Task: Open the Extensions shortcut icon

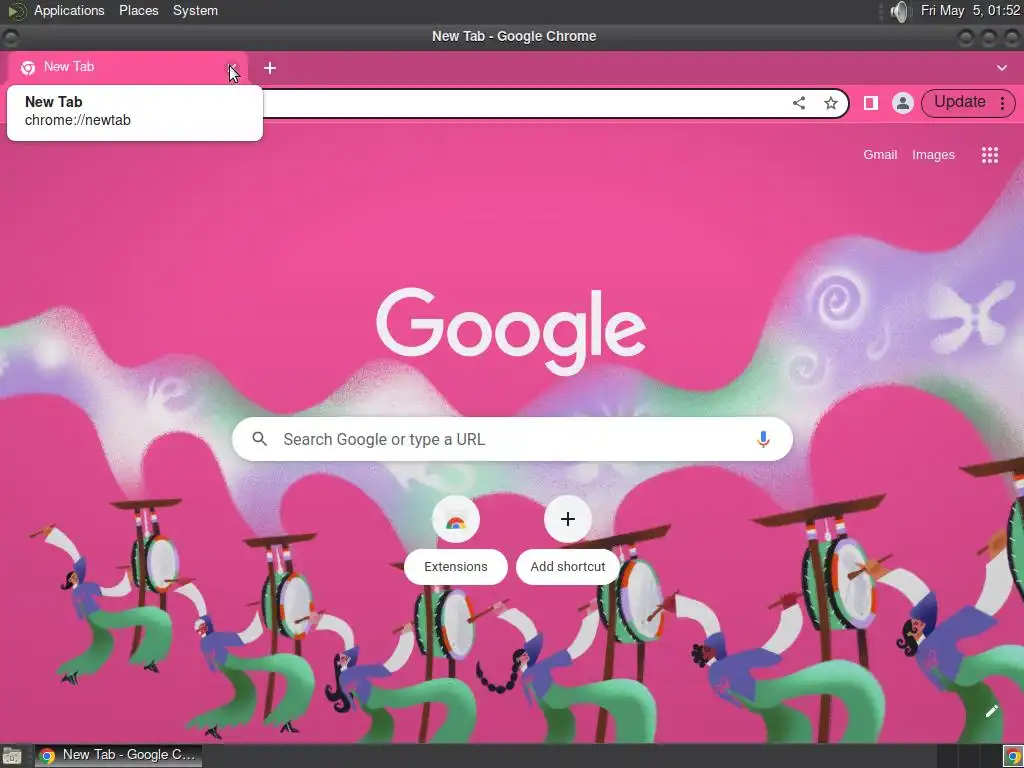Action: (456, 520)
